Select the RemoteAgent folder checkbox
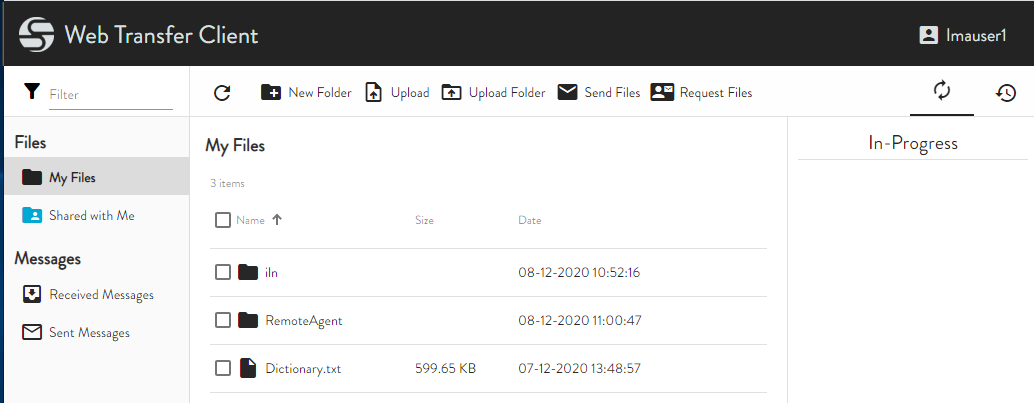Screen dimensions: 1034x403 coord(223,320)
